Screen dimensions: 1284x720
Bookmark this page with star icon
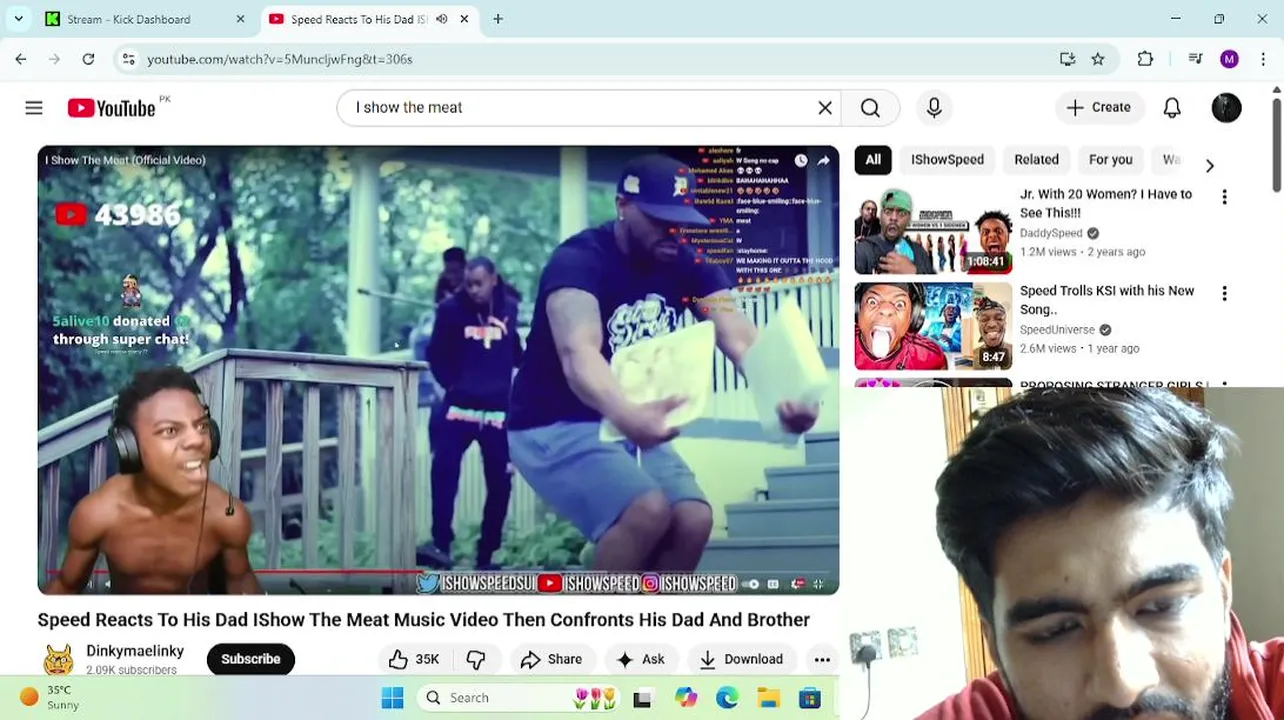point(1098,59)
